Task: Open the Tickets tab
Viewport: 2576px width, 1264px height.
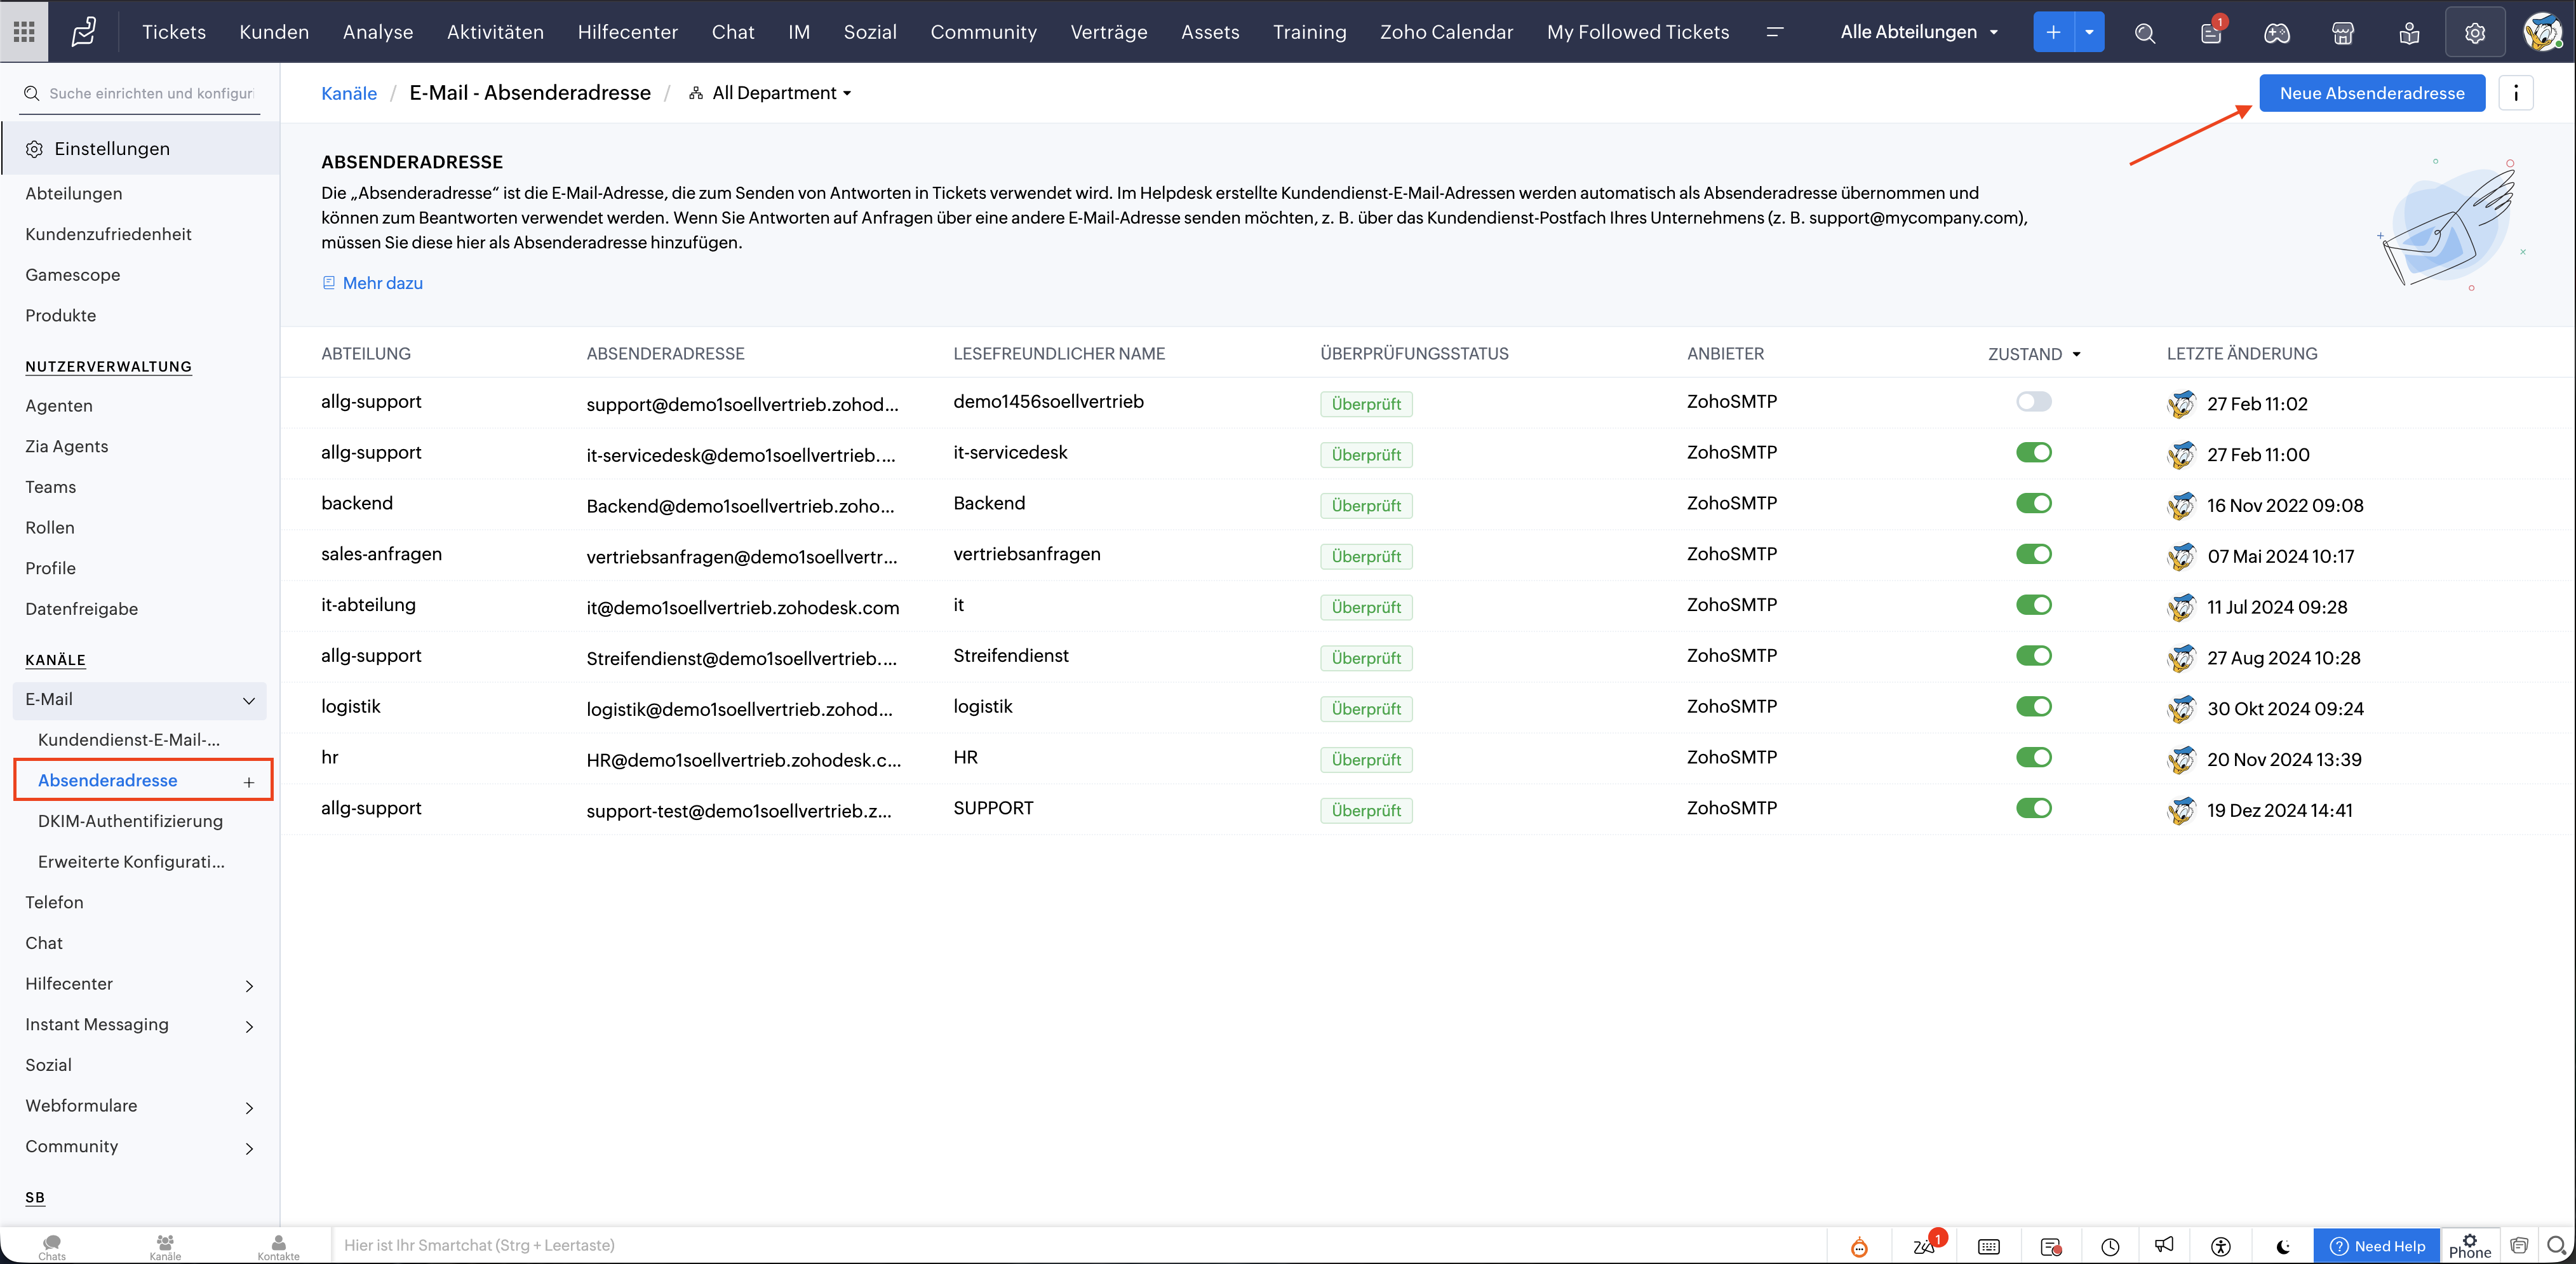Action: [173, 32]
